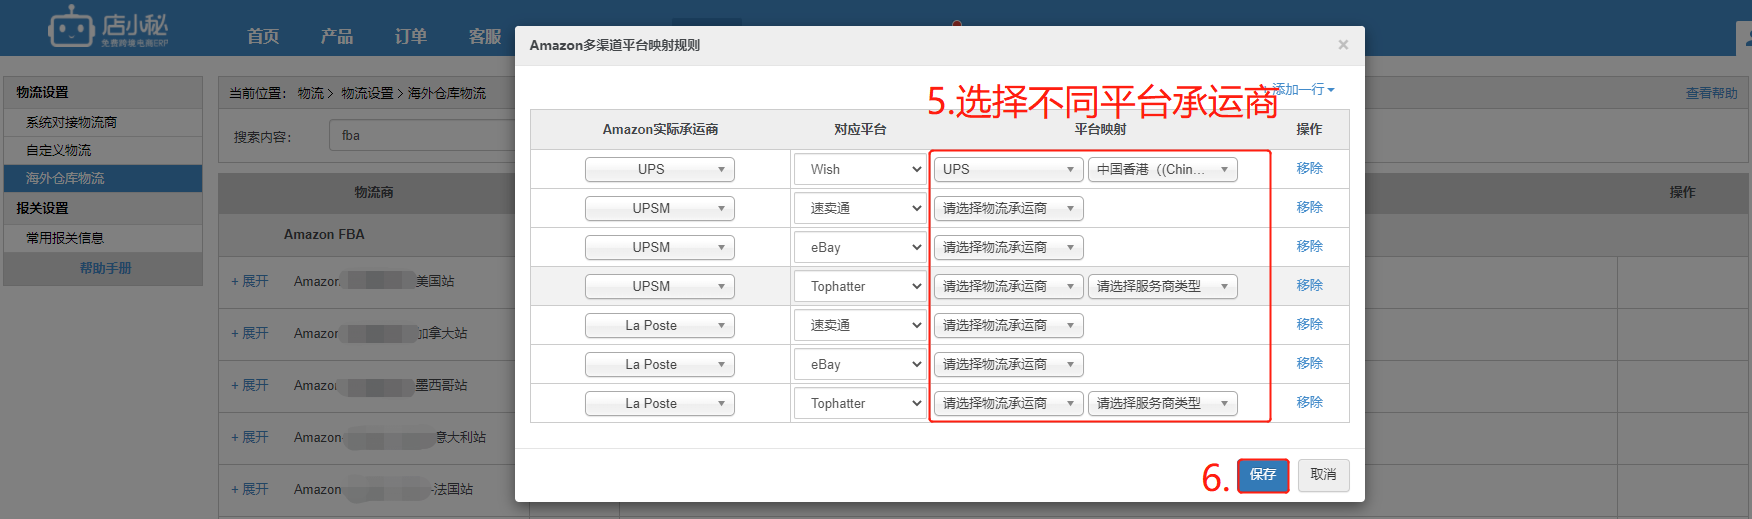This screenshot has height=519, width=1752.
Task: Open UPSM carrier dropdown in Tophatter row
Action: pyautogui.click(x=660, y=286)
